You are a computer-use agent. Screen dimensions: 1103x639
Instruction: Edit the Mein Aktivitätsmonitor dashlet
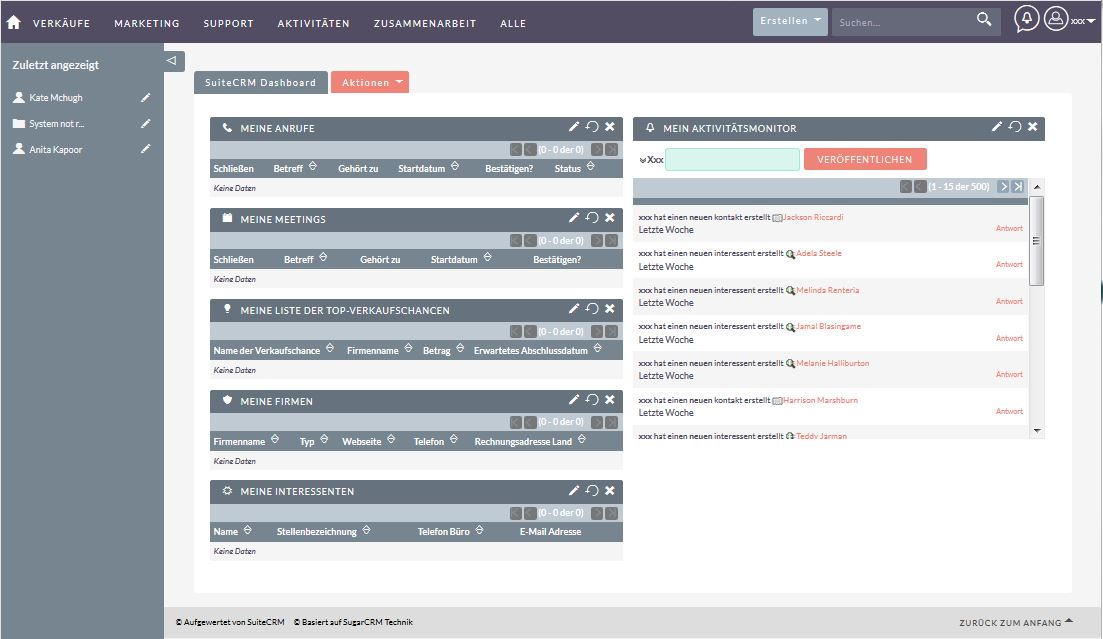pos(997,127)
